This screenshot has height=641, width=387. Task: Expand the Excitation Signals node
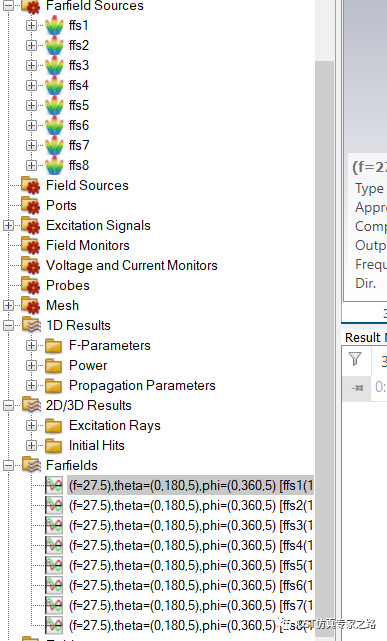tap(8, 226)
